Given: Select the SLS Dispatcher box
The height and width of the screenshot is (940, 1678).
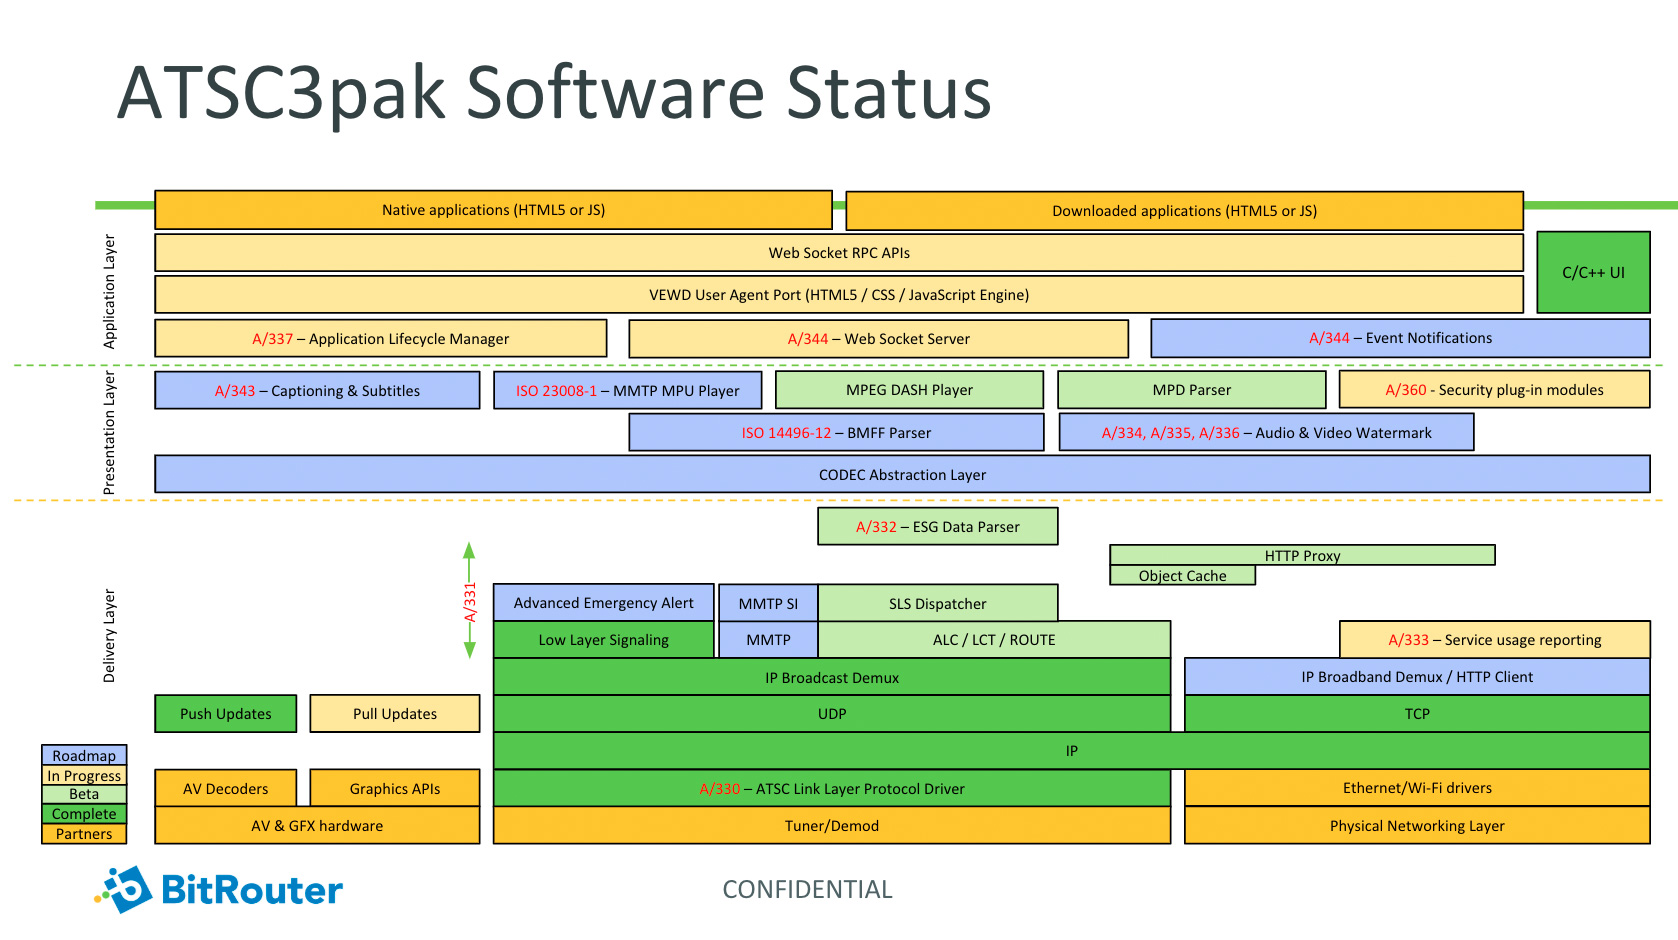Looking at the screenshot, I should click(x=937, y=603).
